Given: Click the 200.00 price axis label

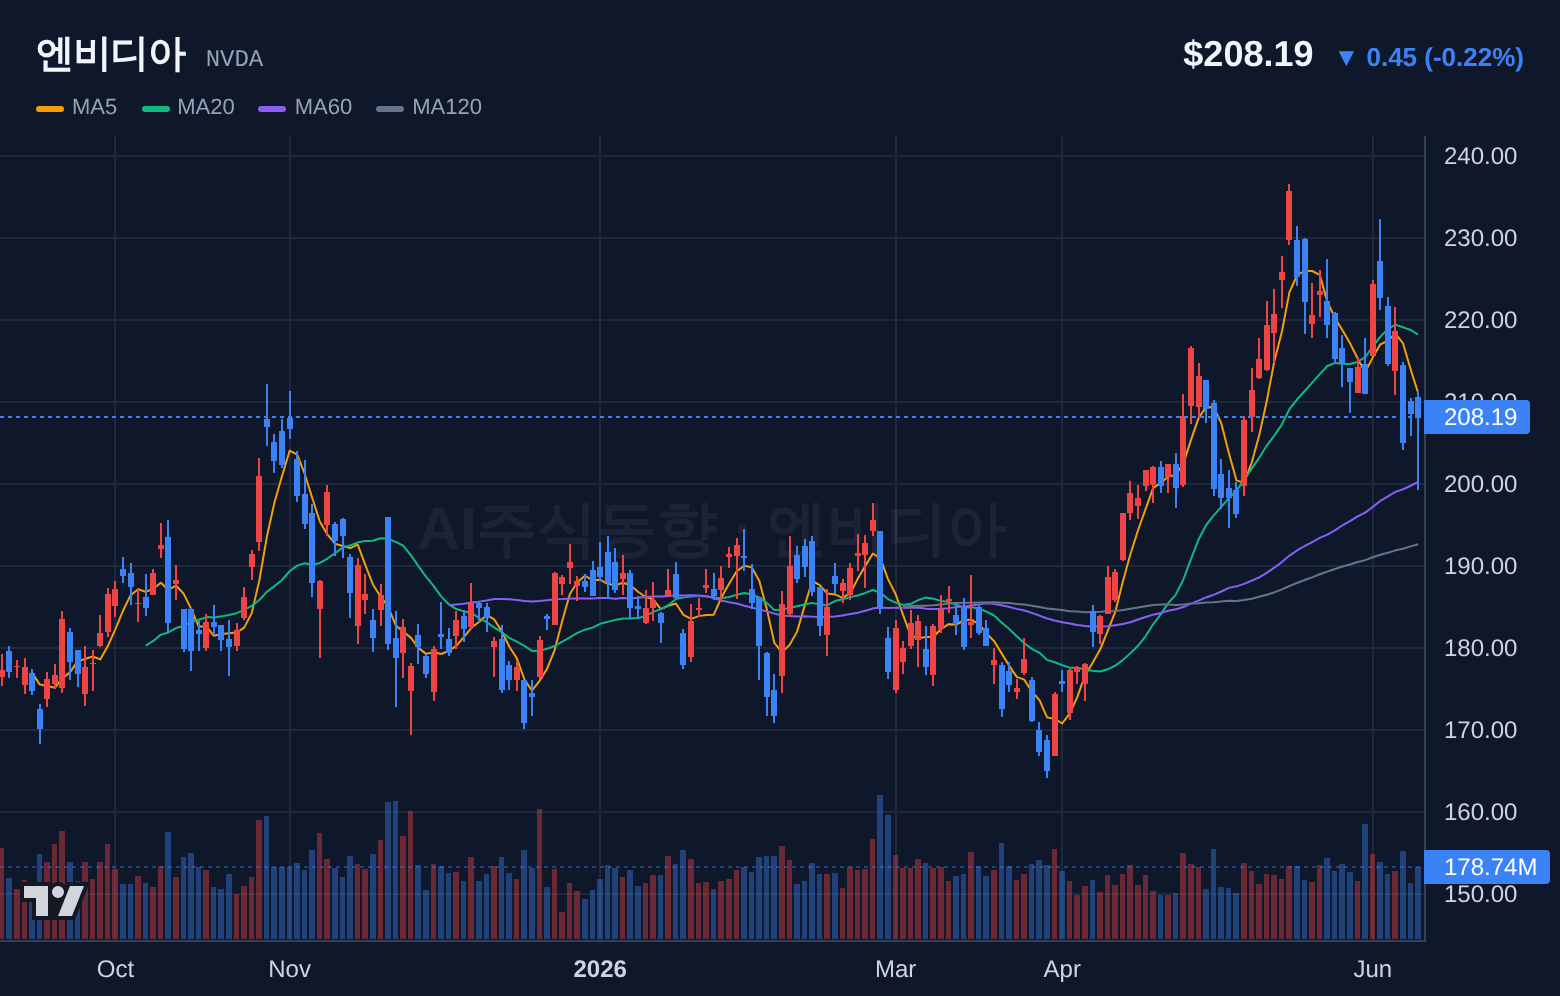Looking at the screenshot, I should [x=1480, y=484].
